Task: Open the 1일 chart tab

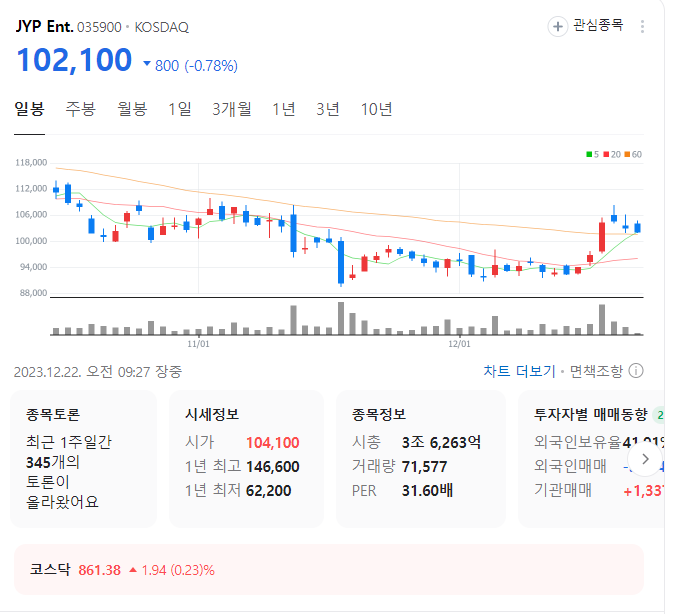Action: (180, 109)
